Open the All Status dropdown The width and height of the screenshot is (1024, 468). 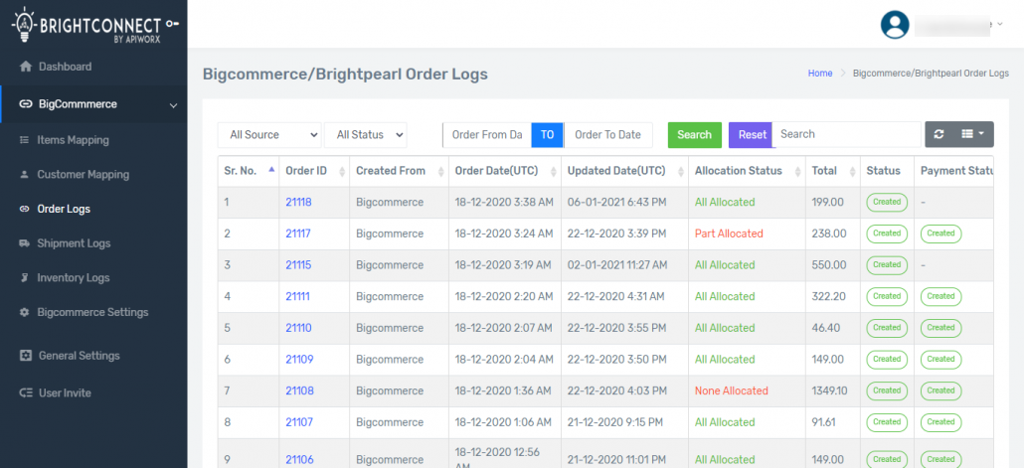coord(366,134)
